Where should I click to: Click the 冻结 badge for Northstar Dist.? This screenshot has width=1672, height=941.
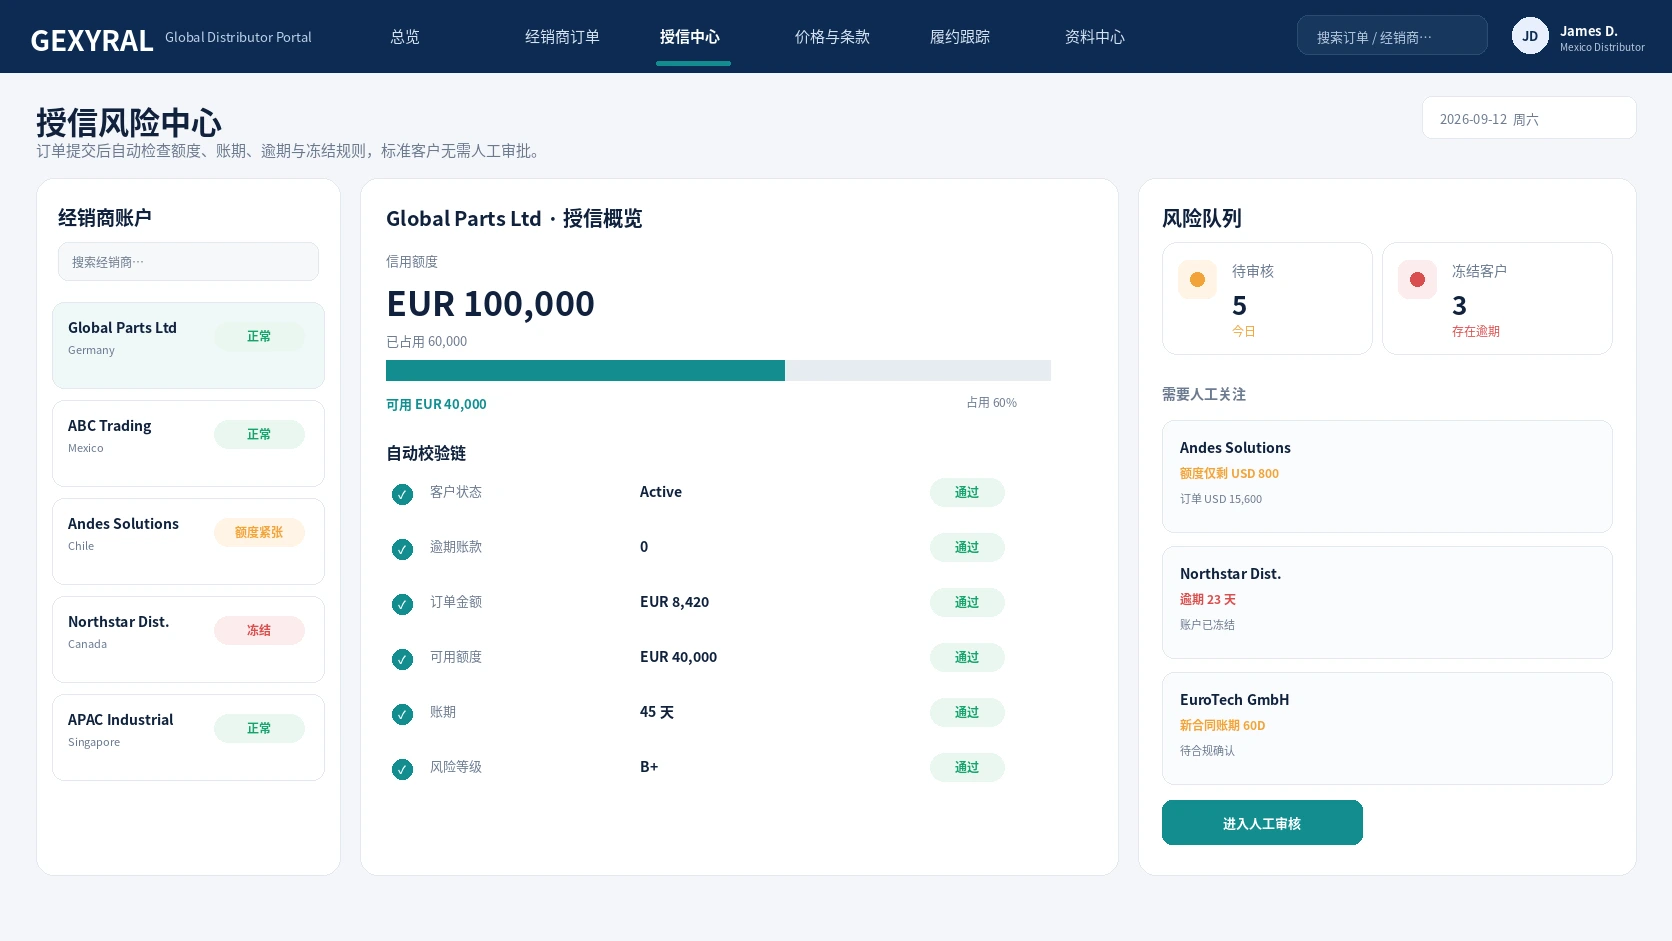click(x=259, y=630)
